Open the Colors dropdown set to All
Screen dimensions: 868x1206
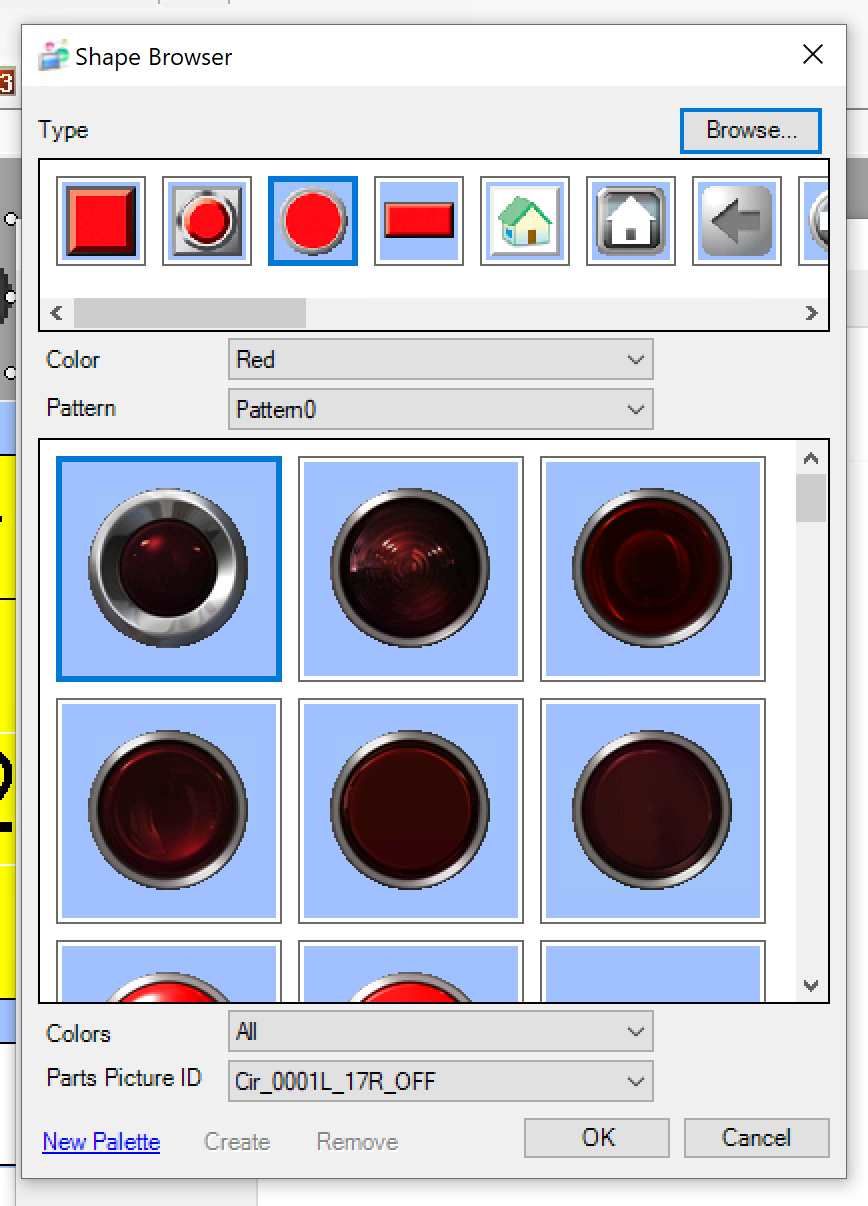tap(440, 1031)
